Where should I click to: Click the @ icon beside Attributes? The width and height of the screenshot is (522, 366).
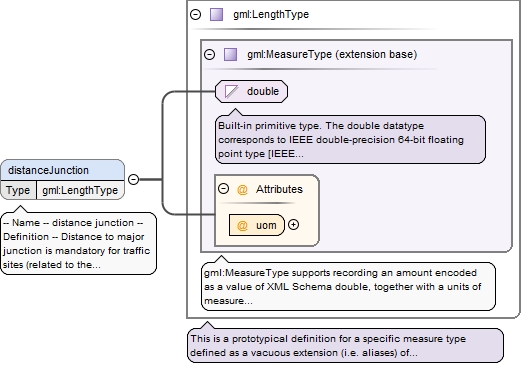242,189
